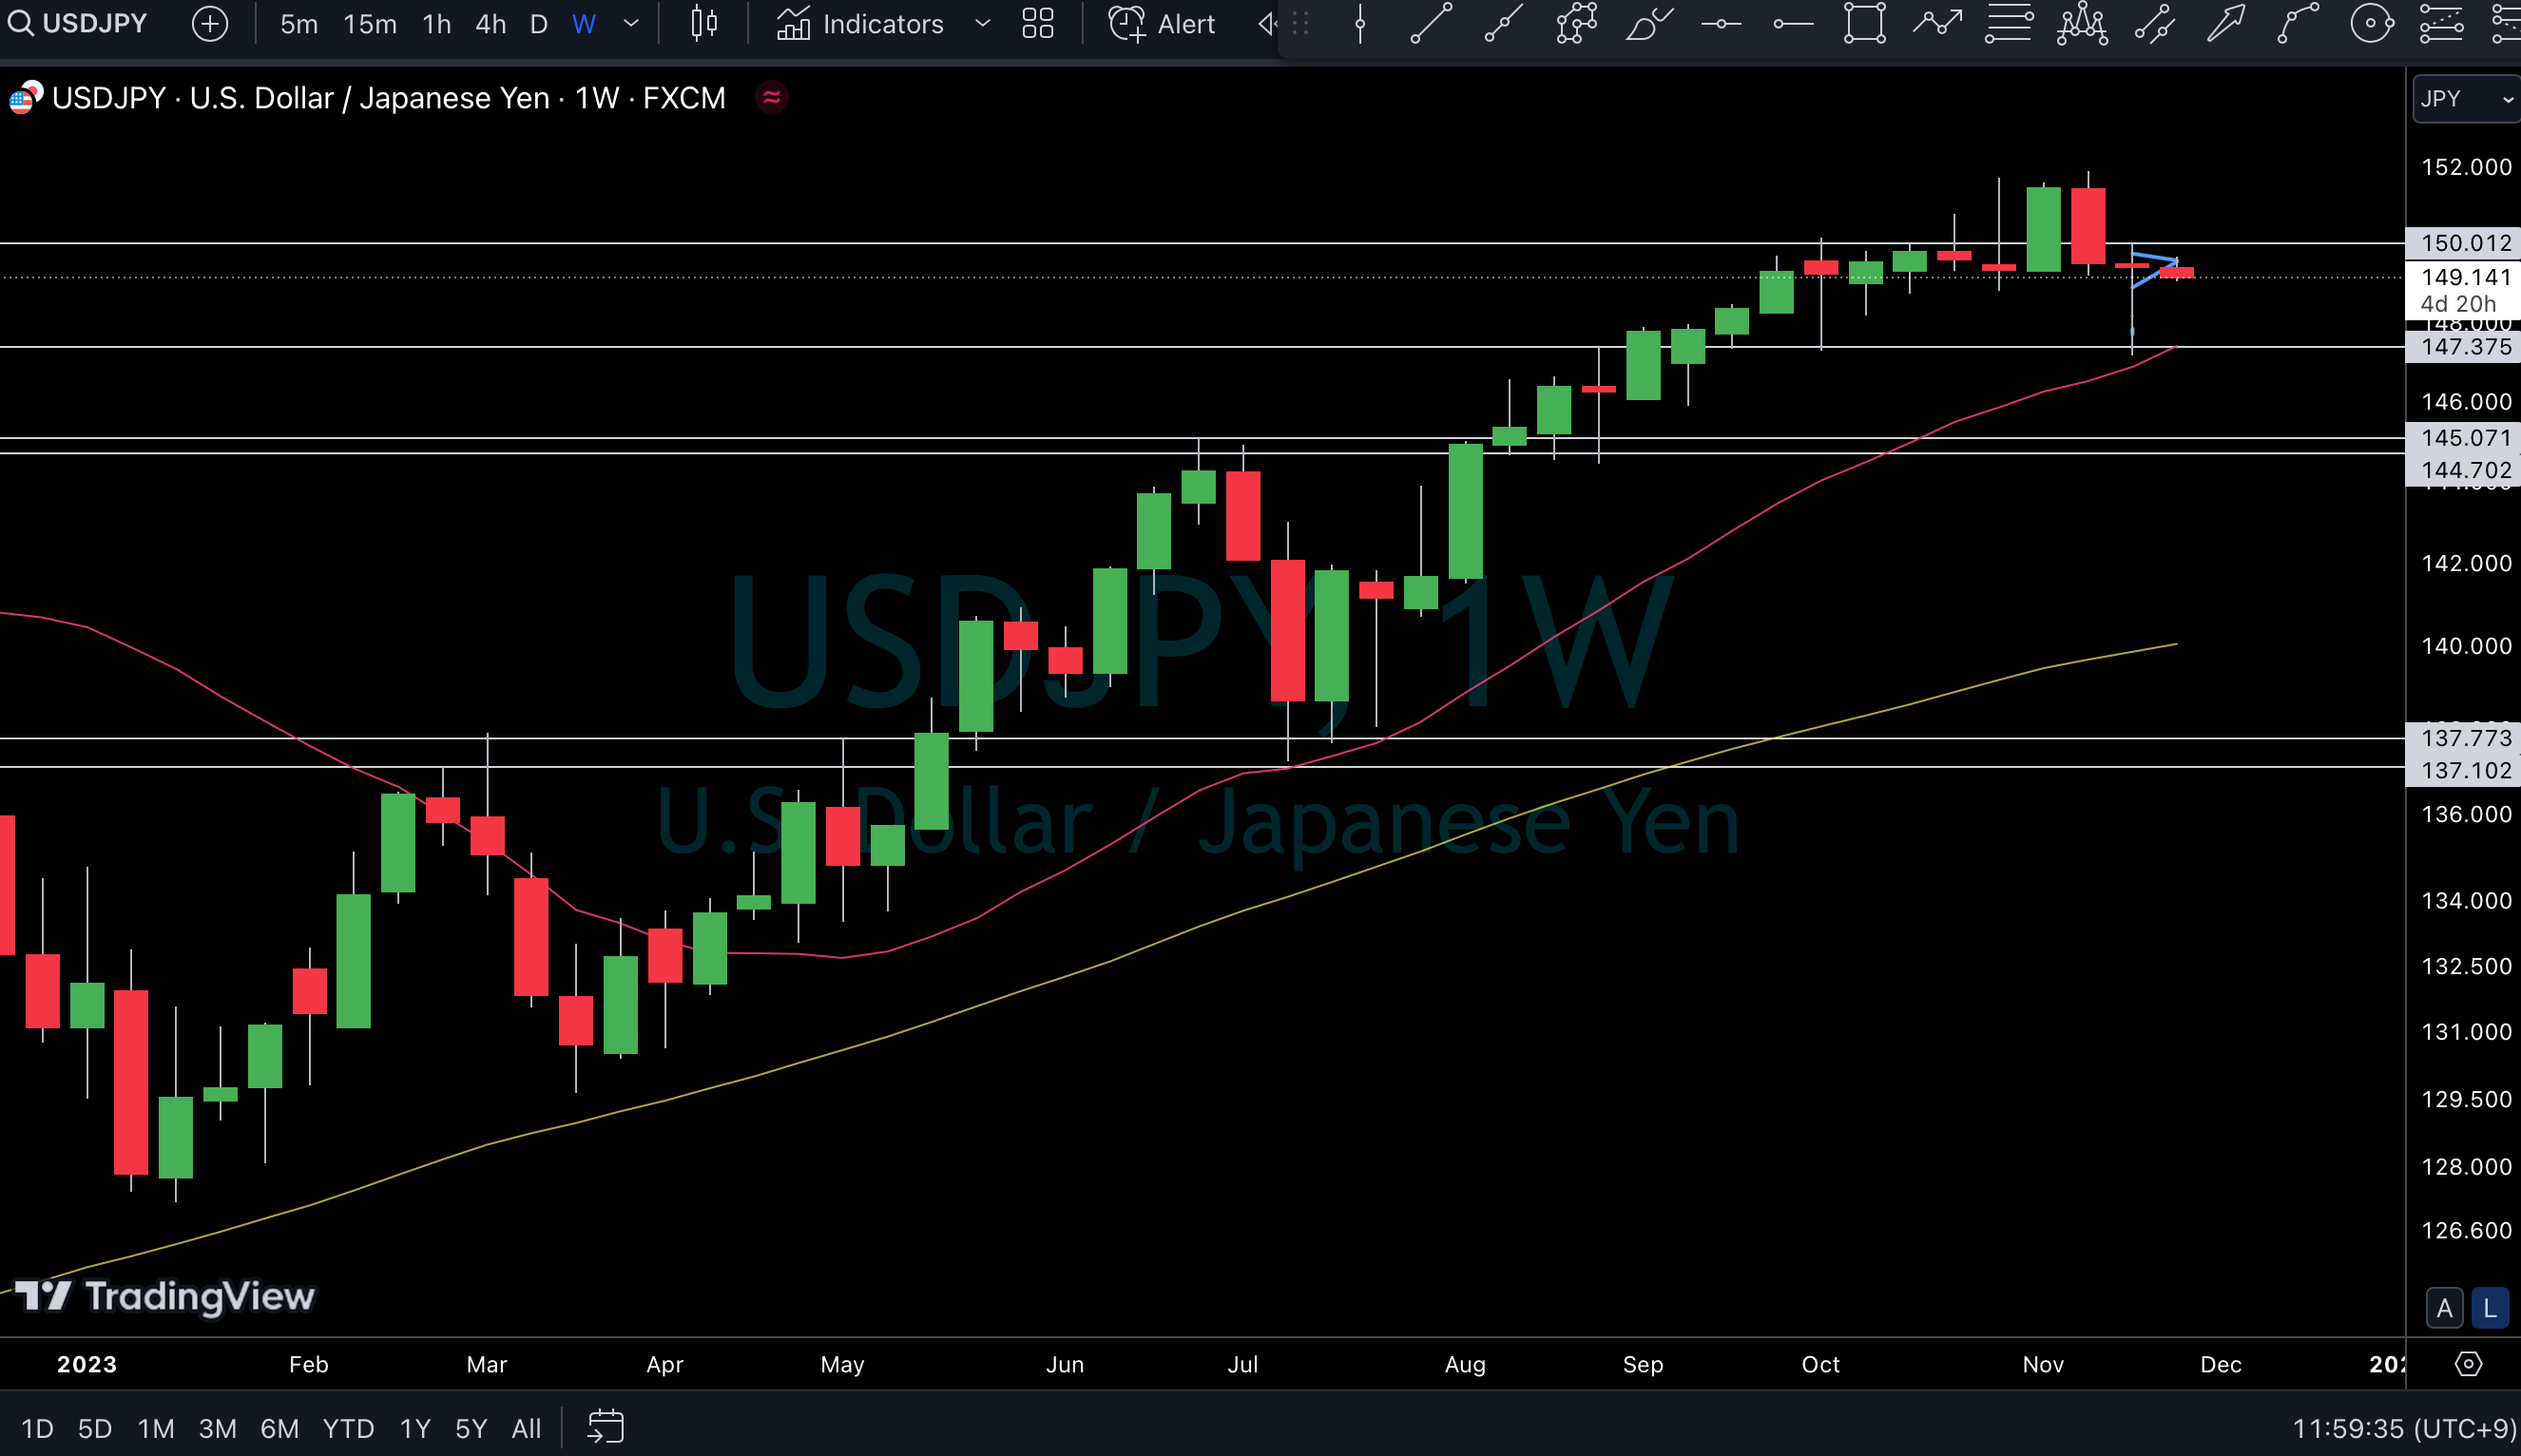The height and width of the screenshot is (1456, 2521).
Task: Switch to the 4h timeframe
Action: [x=490, y=23]
